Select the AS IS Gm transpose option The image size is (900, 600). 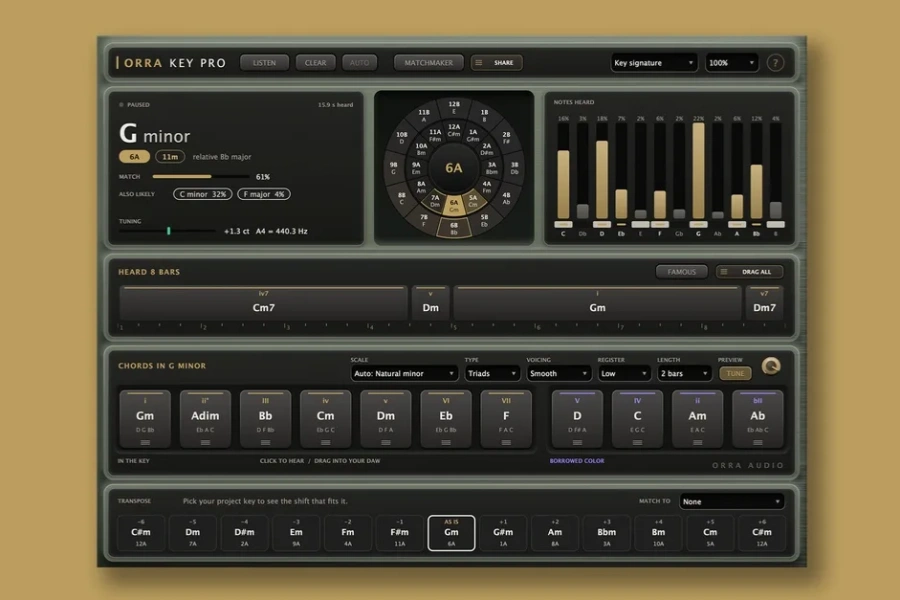pos(451,533)
